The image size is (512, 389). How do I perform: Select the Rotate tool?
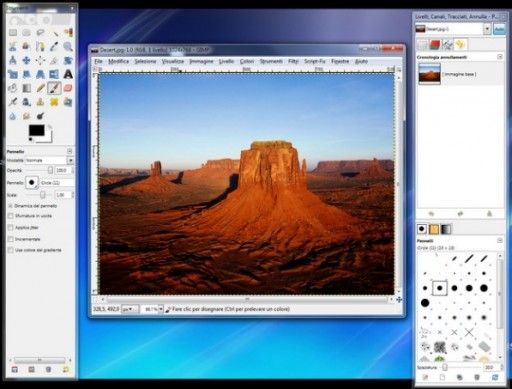click(68, 60)
